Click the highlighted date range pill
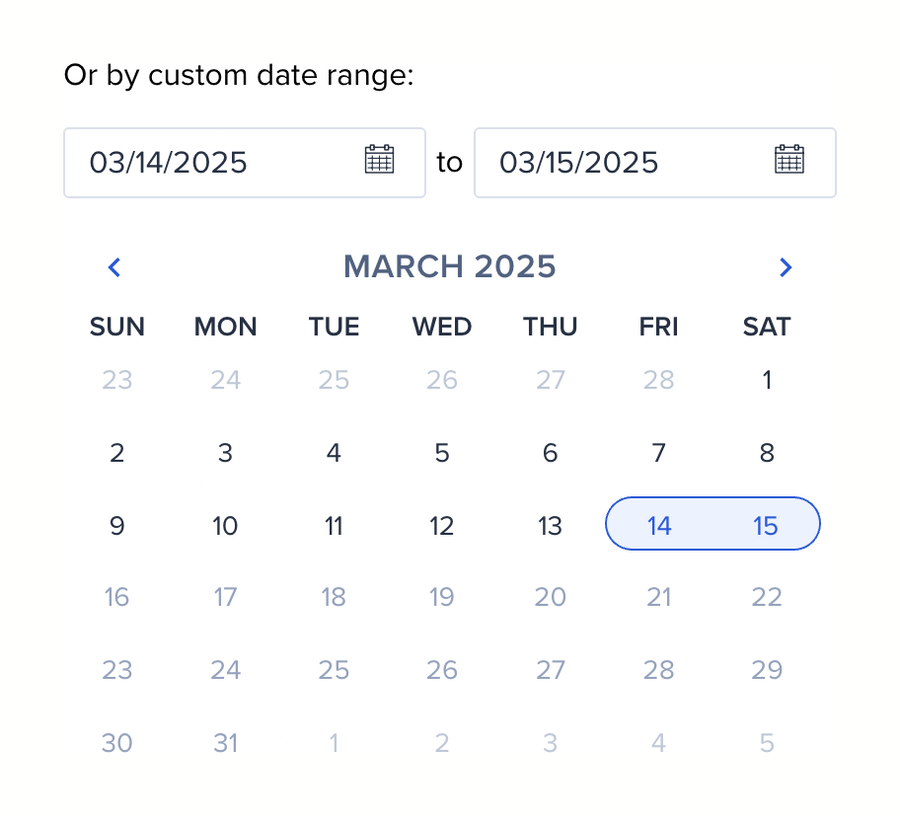 tap(712, 524)
